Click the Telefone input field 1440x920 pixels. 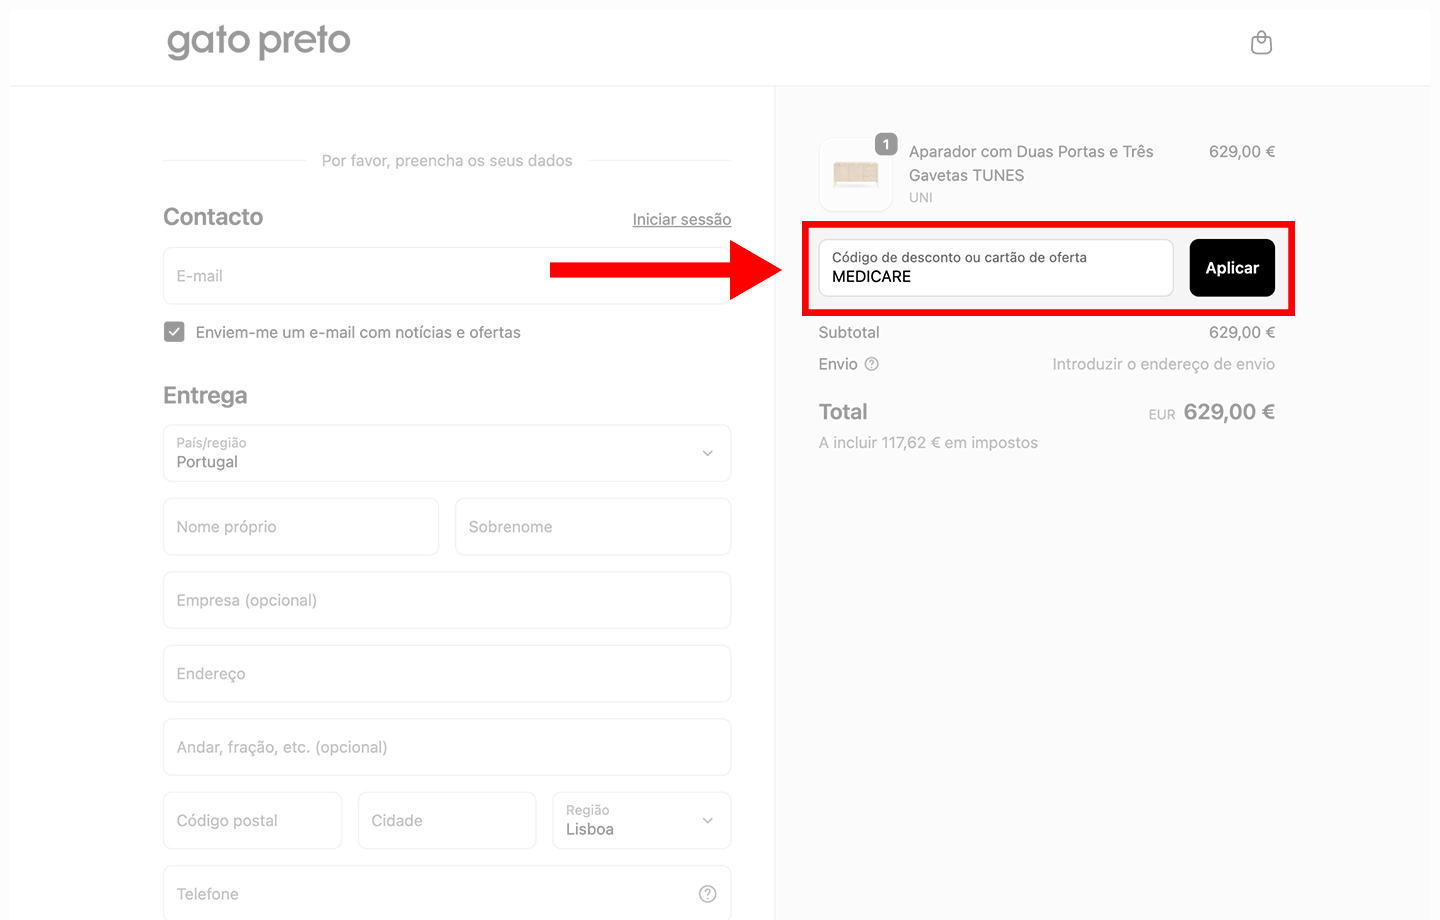[x=430, y=894]
